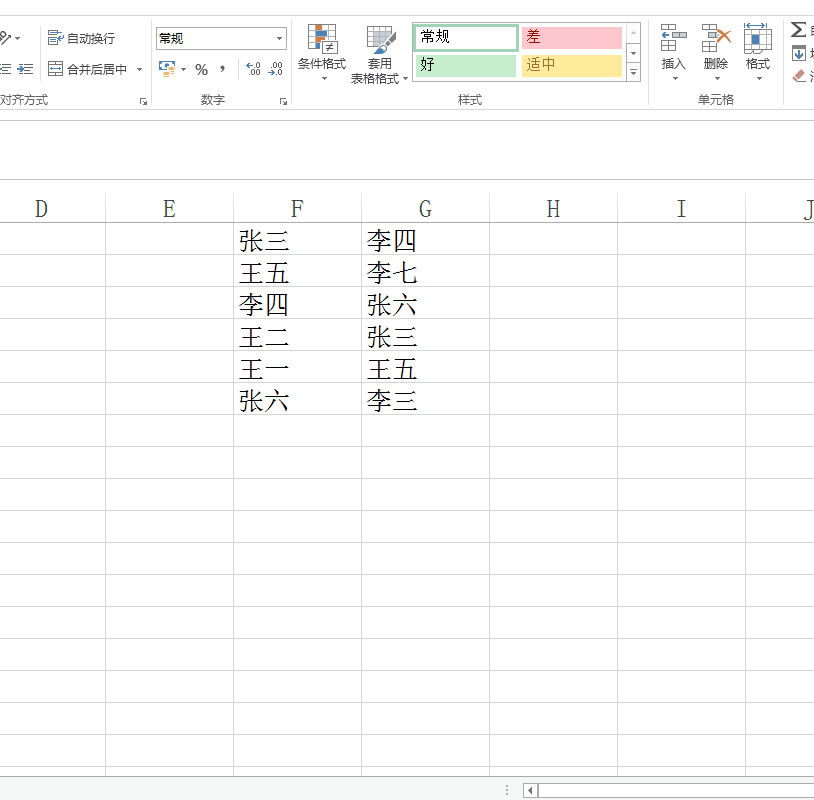Screen dimensions: 814x800
Task: Select cell with 张三 in column F
Action: click(297, 239)
